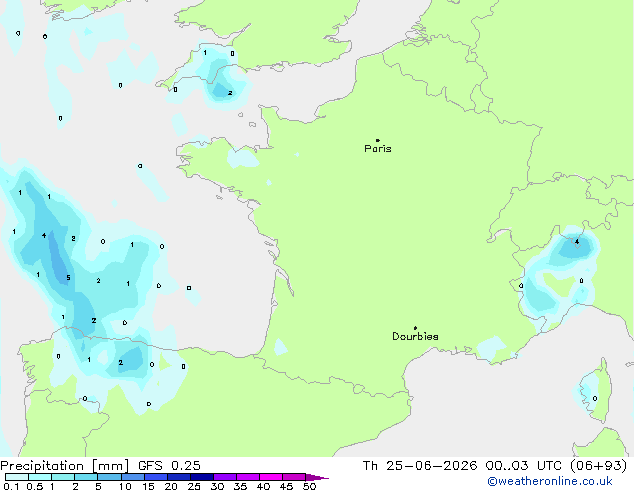Viewport: 634px width, 490px height.
Task: Click the Paris city marker dot
Action: tap(378, 140)
